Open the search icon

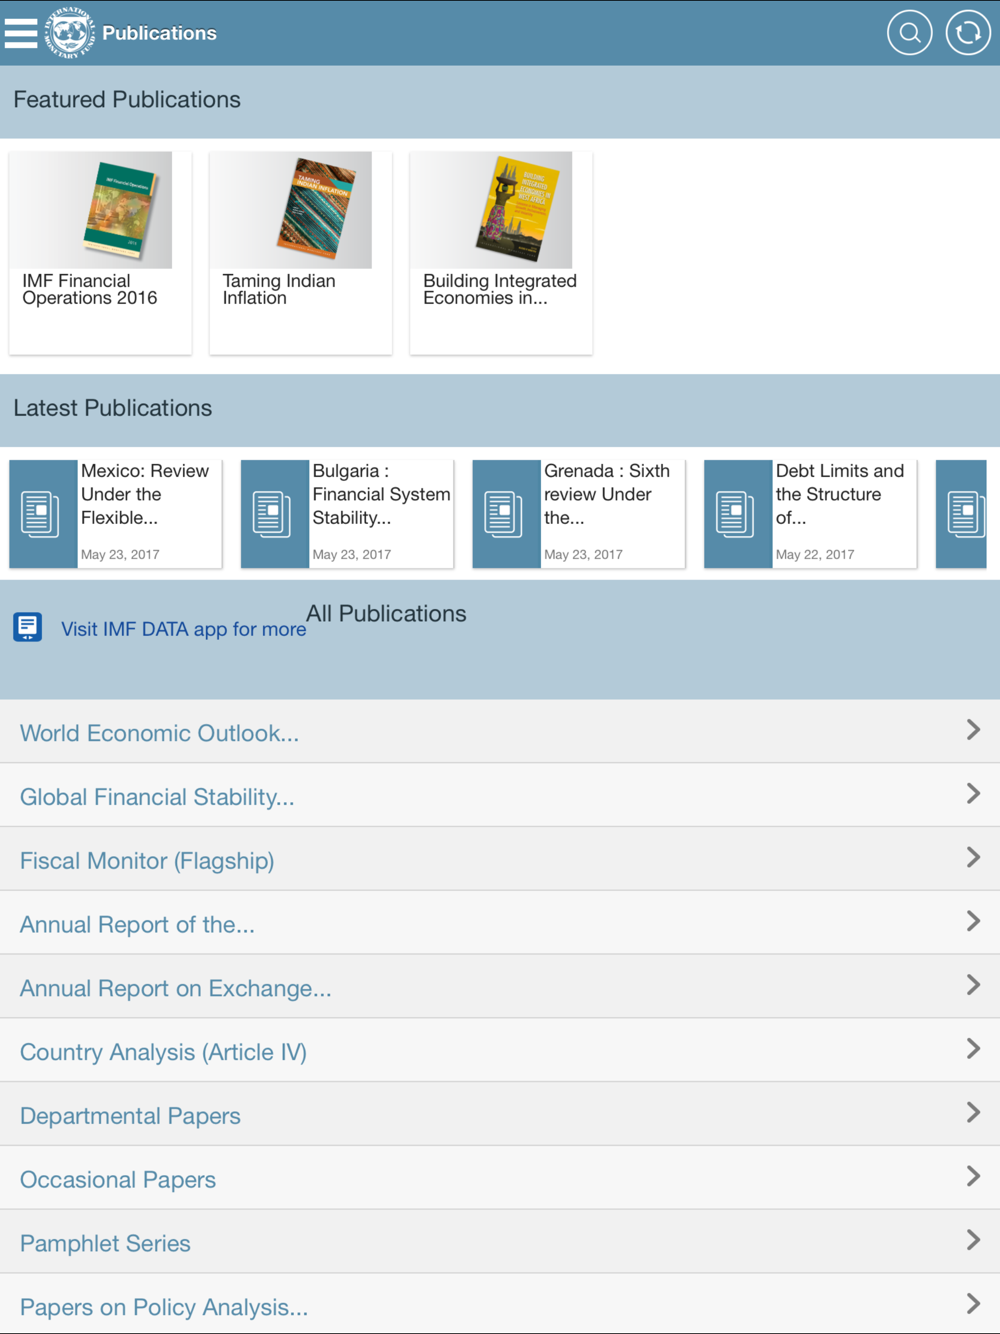tap(909, 33)
